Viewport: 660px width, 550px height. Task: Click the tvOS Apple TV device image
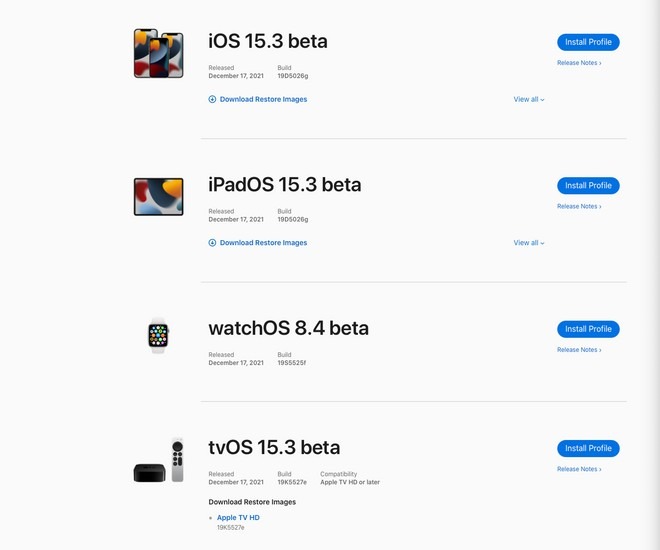(159, 460)
